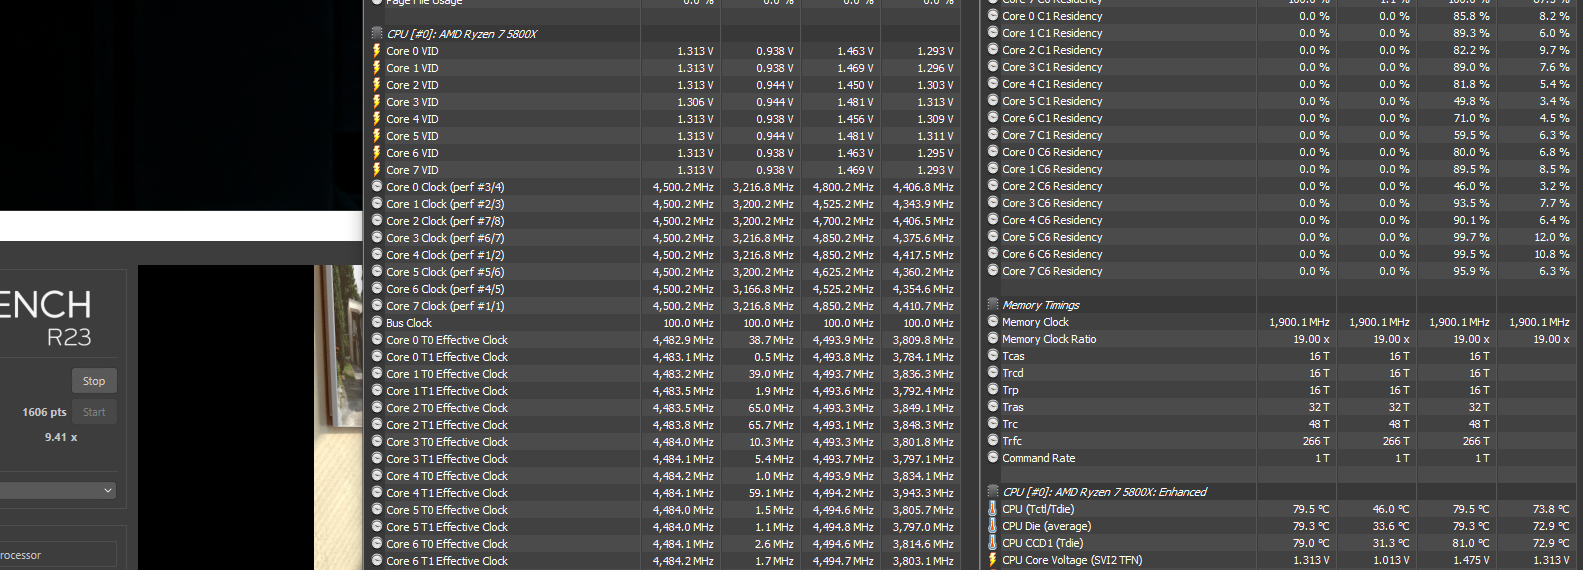
Task: Select the Core 6 C1 Residency row
Action: coord(1280,118)
